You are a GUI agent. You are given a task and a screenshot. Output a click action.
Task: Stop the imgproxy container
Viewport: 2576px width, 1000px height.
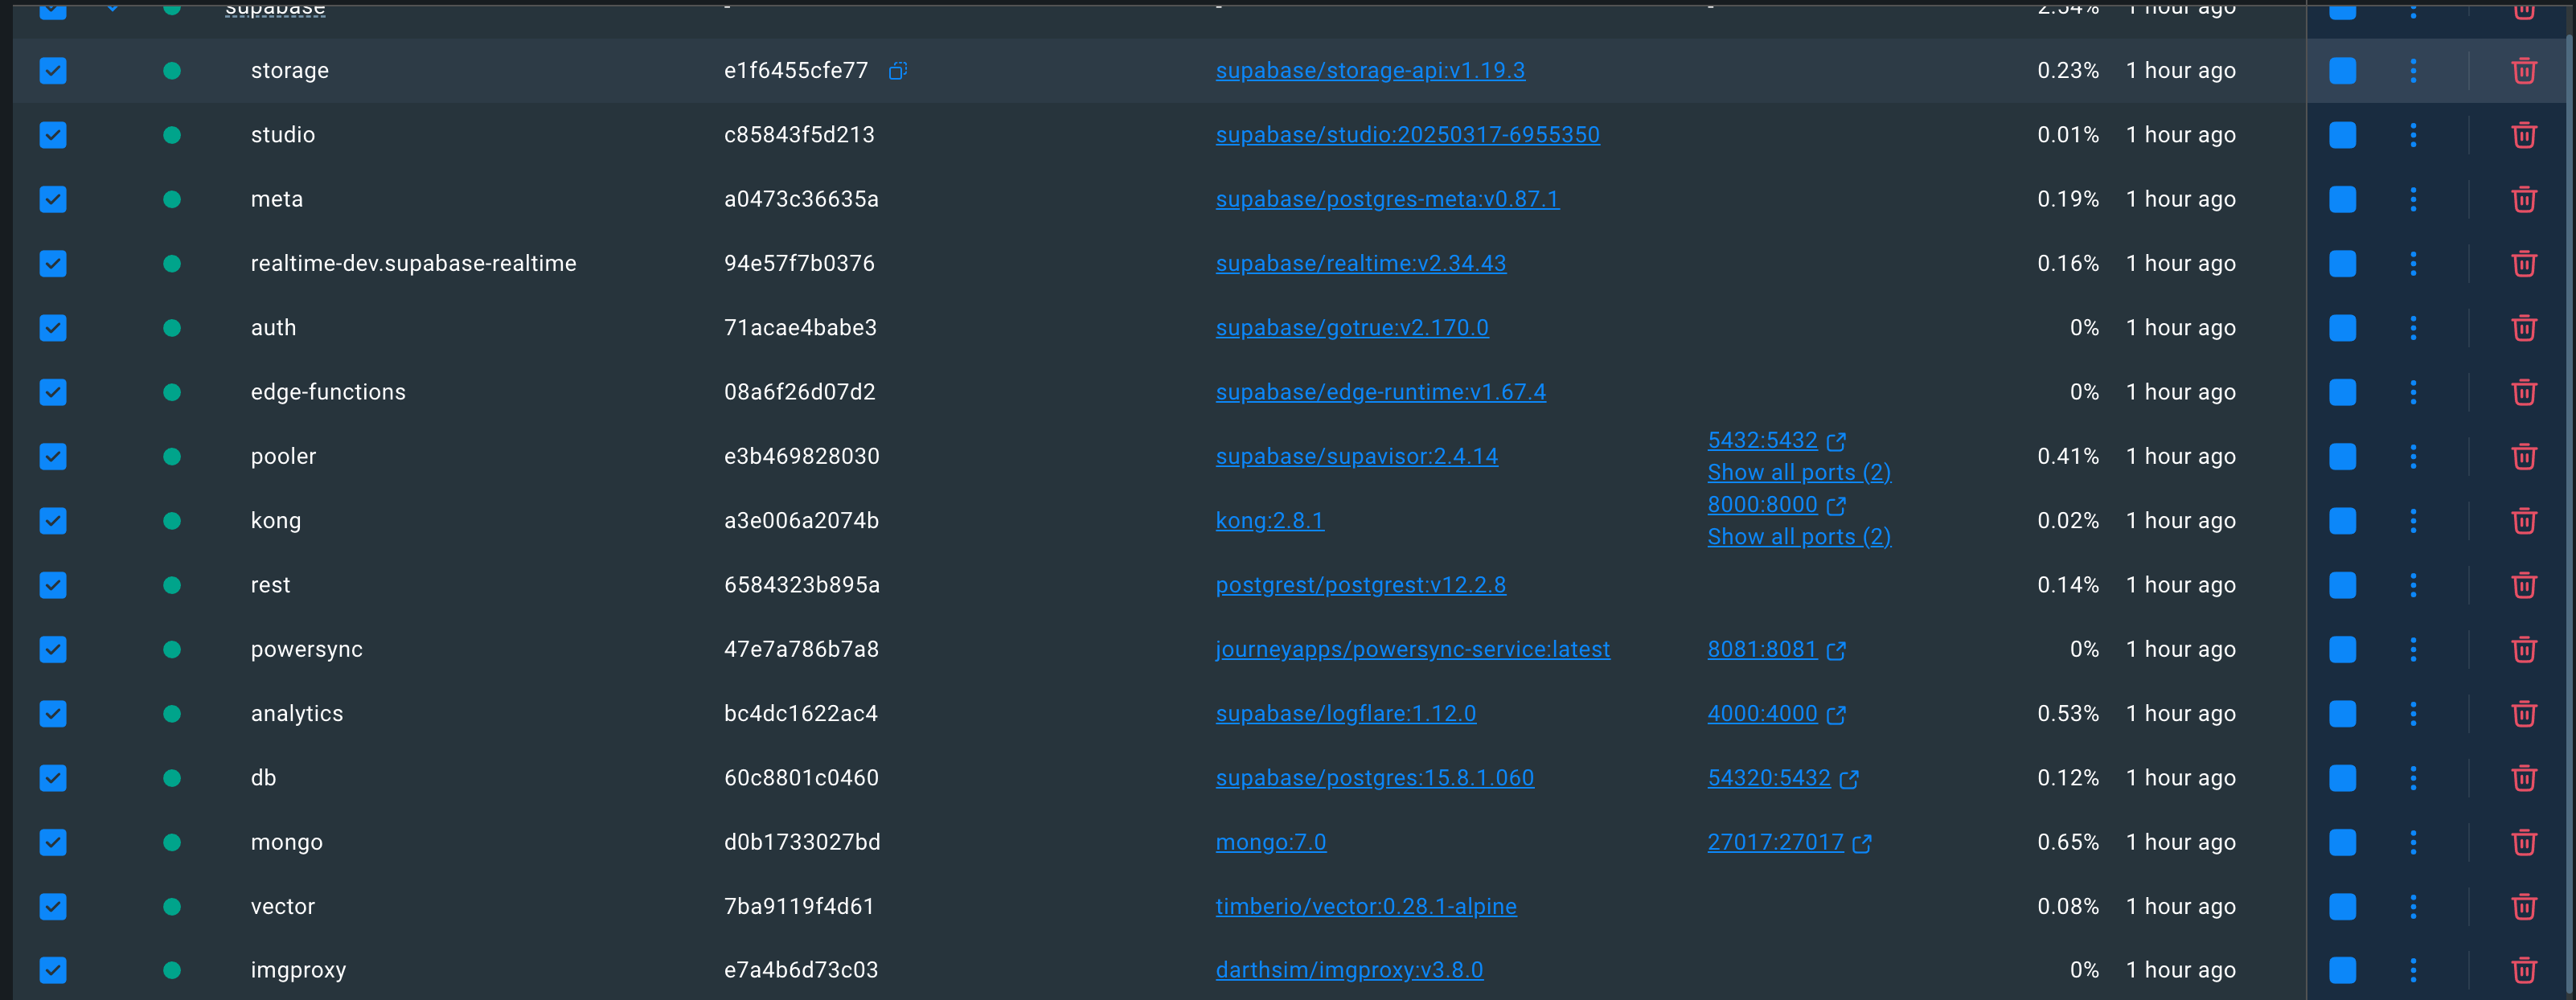point(2342,970)
